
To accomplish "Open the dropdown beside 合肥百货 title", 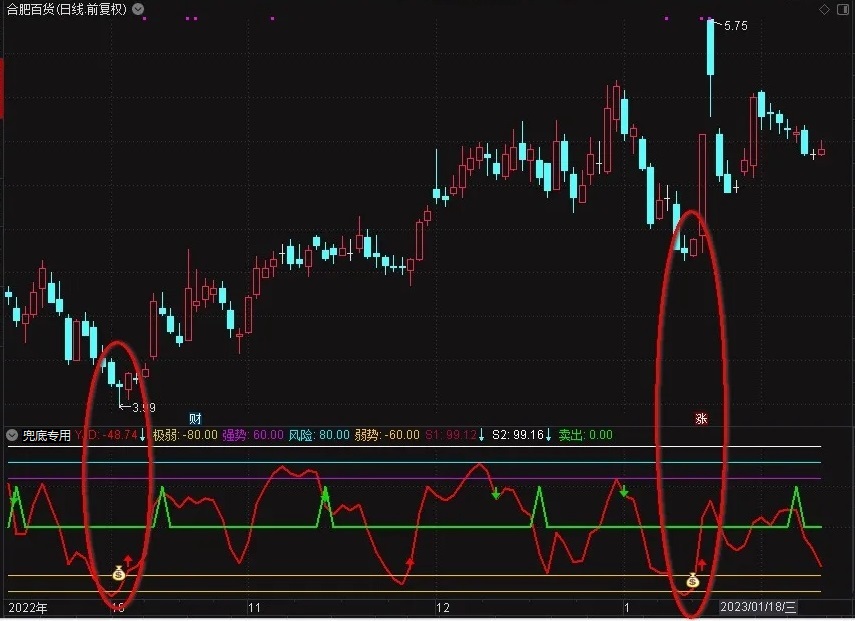I will (138, 9).
